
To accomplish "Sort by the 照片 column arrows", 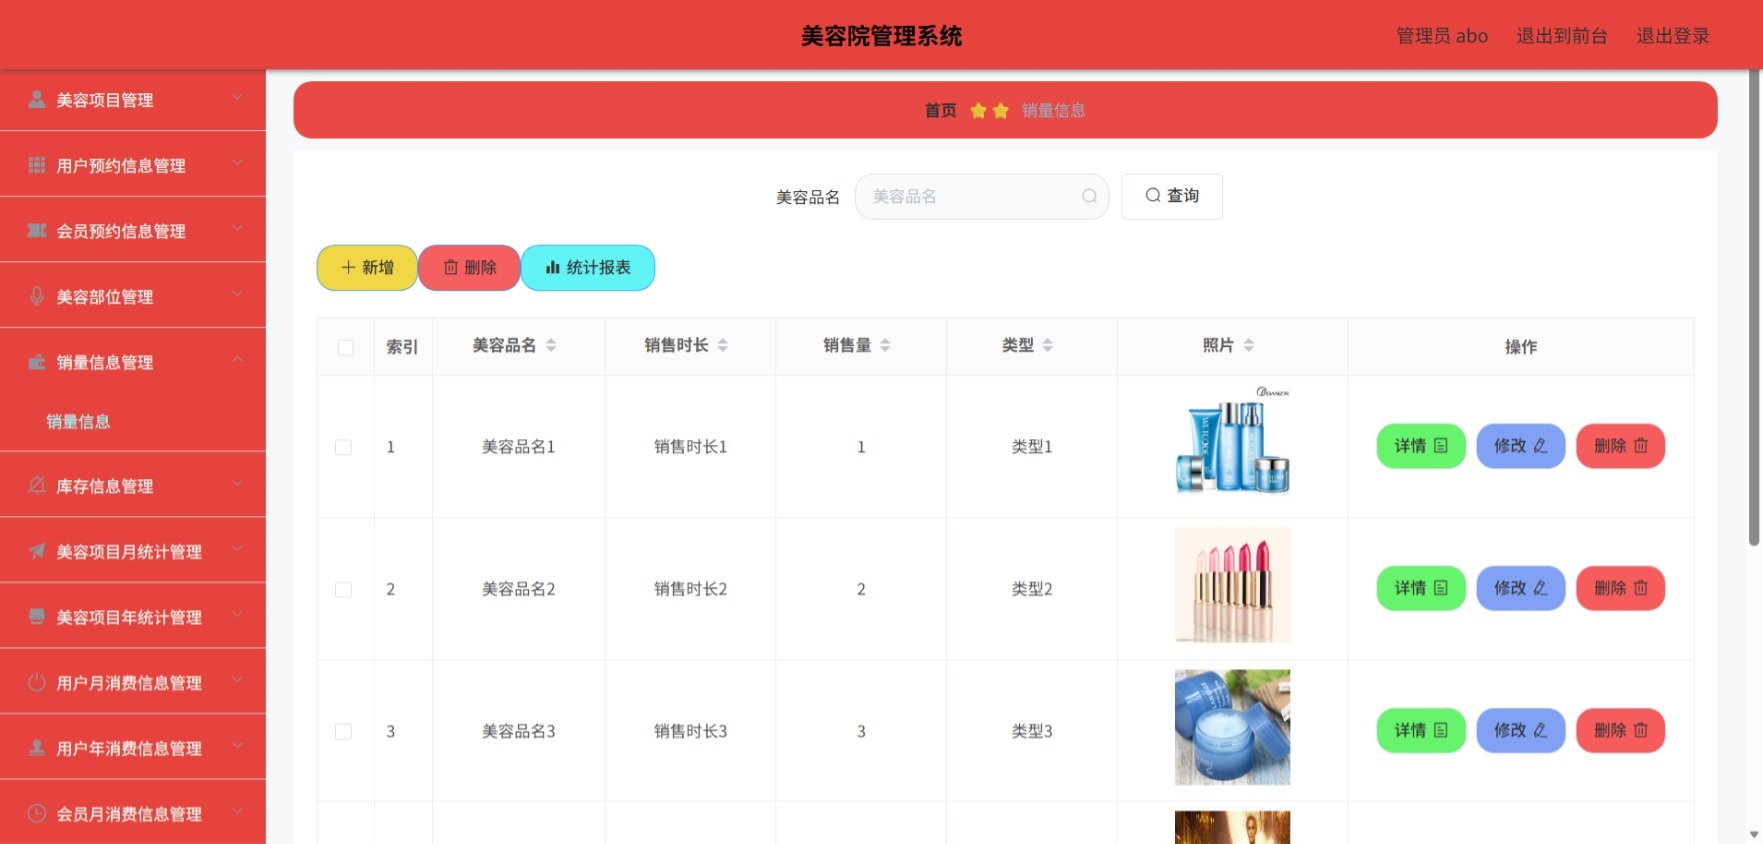I will [1249, 345].
